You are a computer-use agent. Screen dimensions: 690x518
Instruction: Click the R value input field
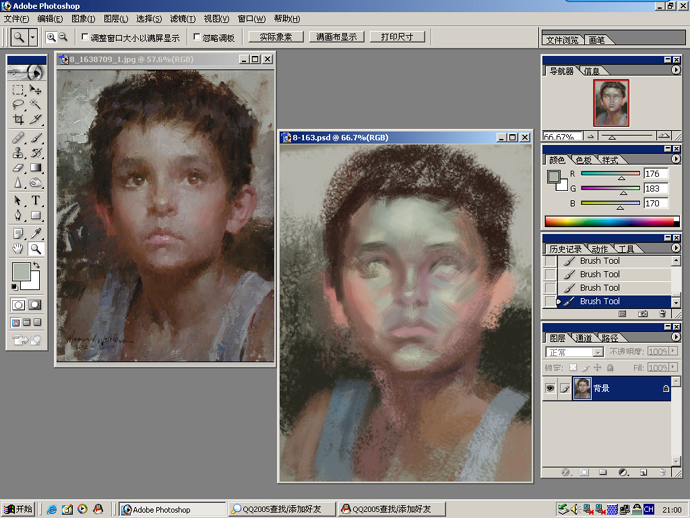click(x=656, y=174)
